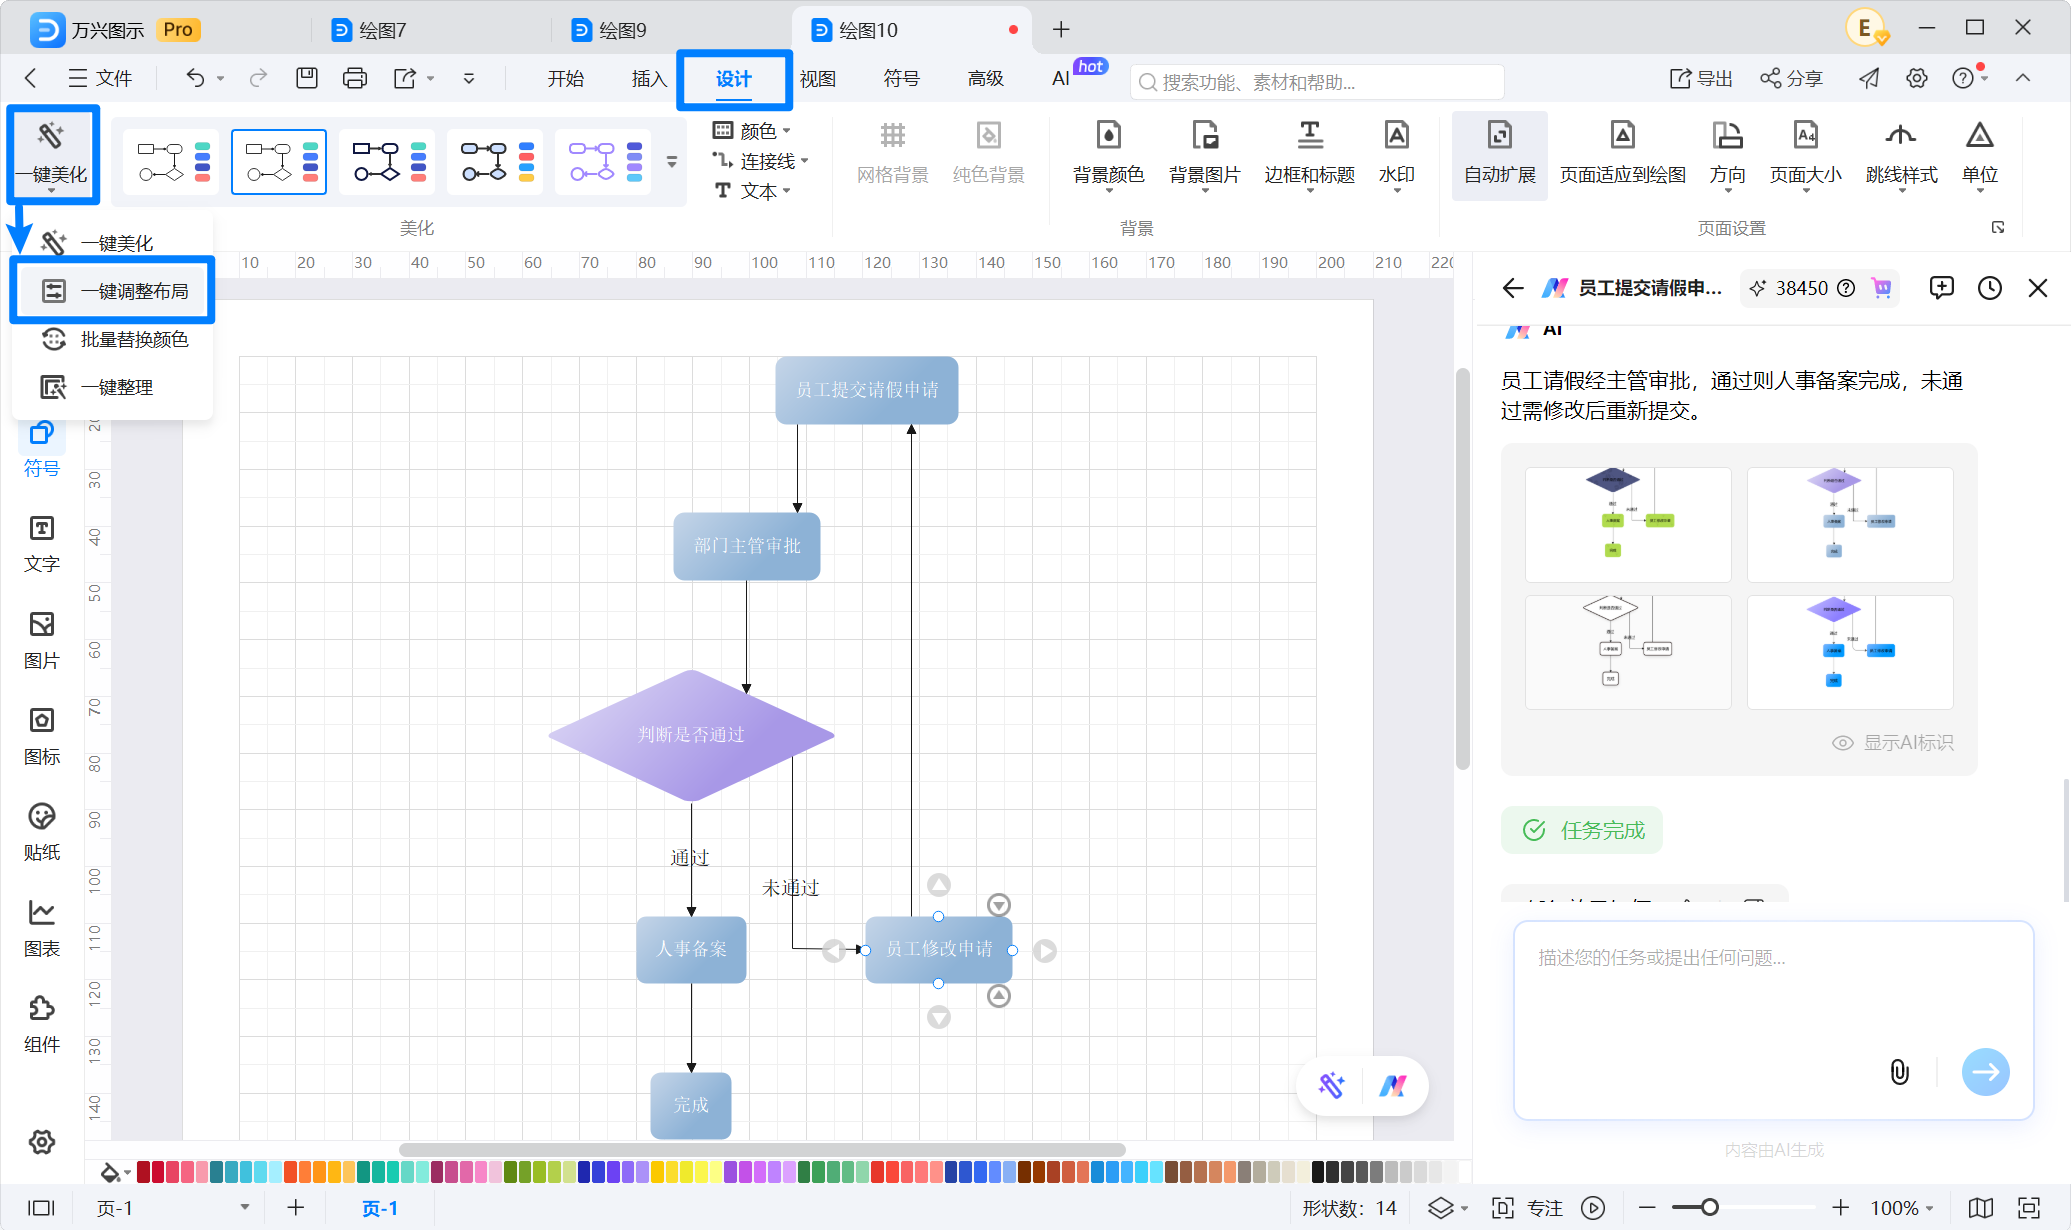Open the 文件 menu button
The height and width of the screenshot is (1230, 2071).
[x=99, y=78]
